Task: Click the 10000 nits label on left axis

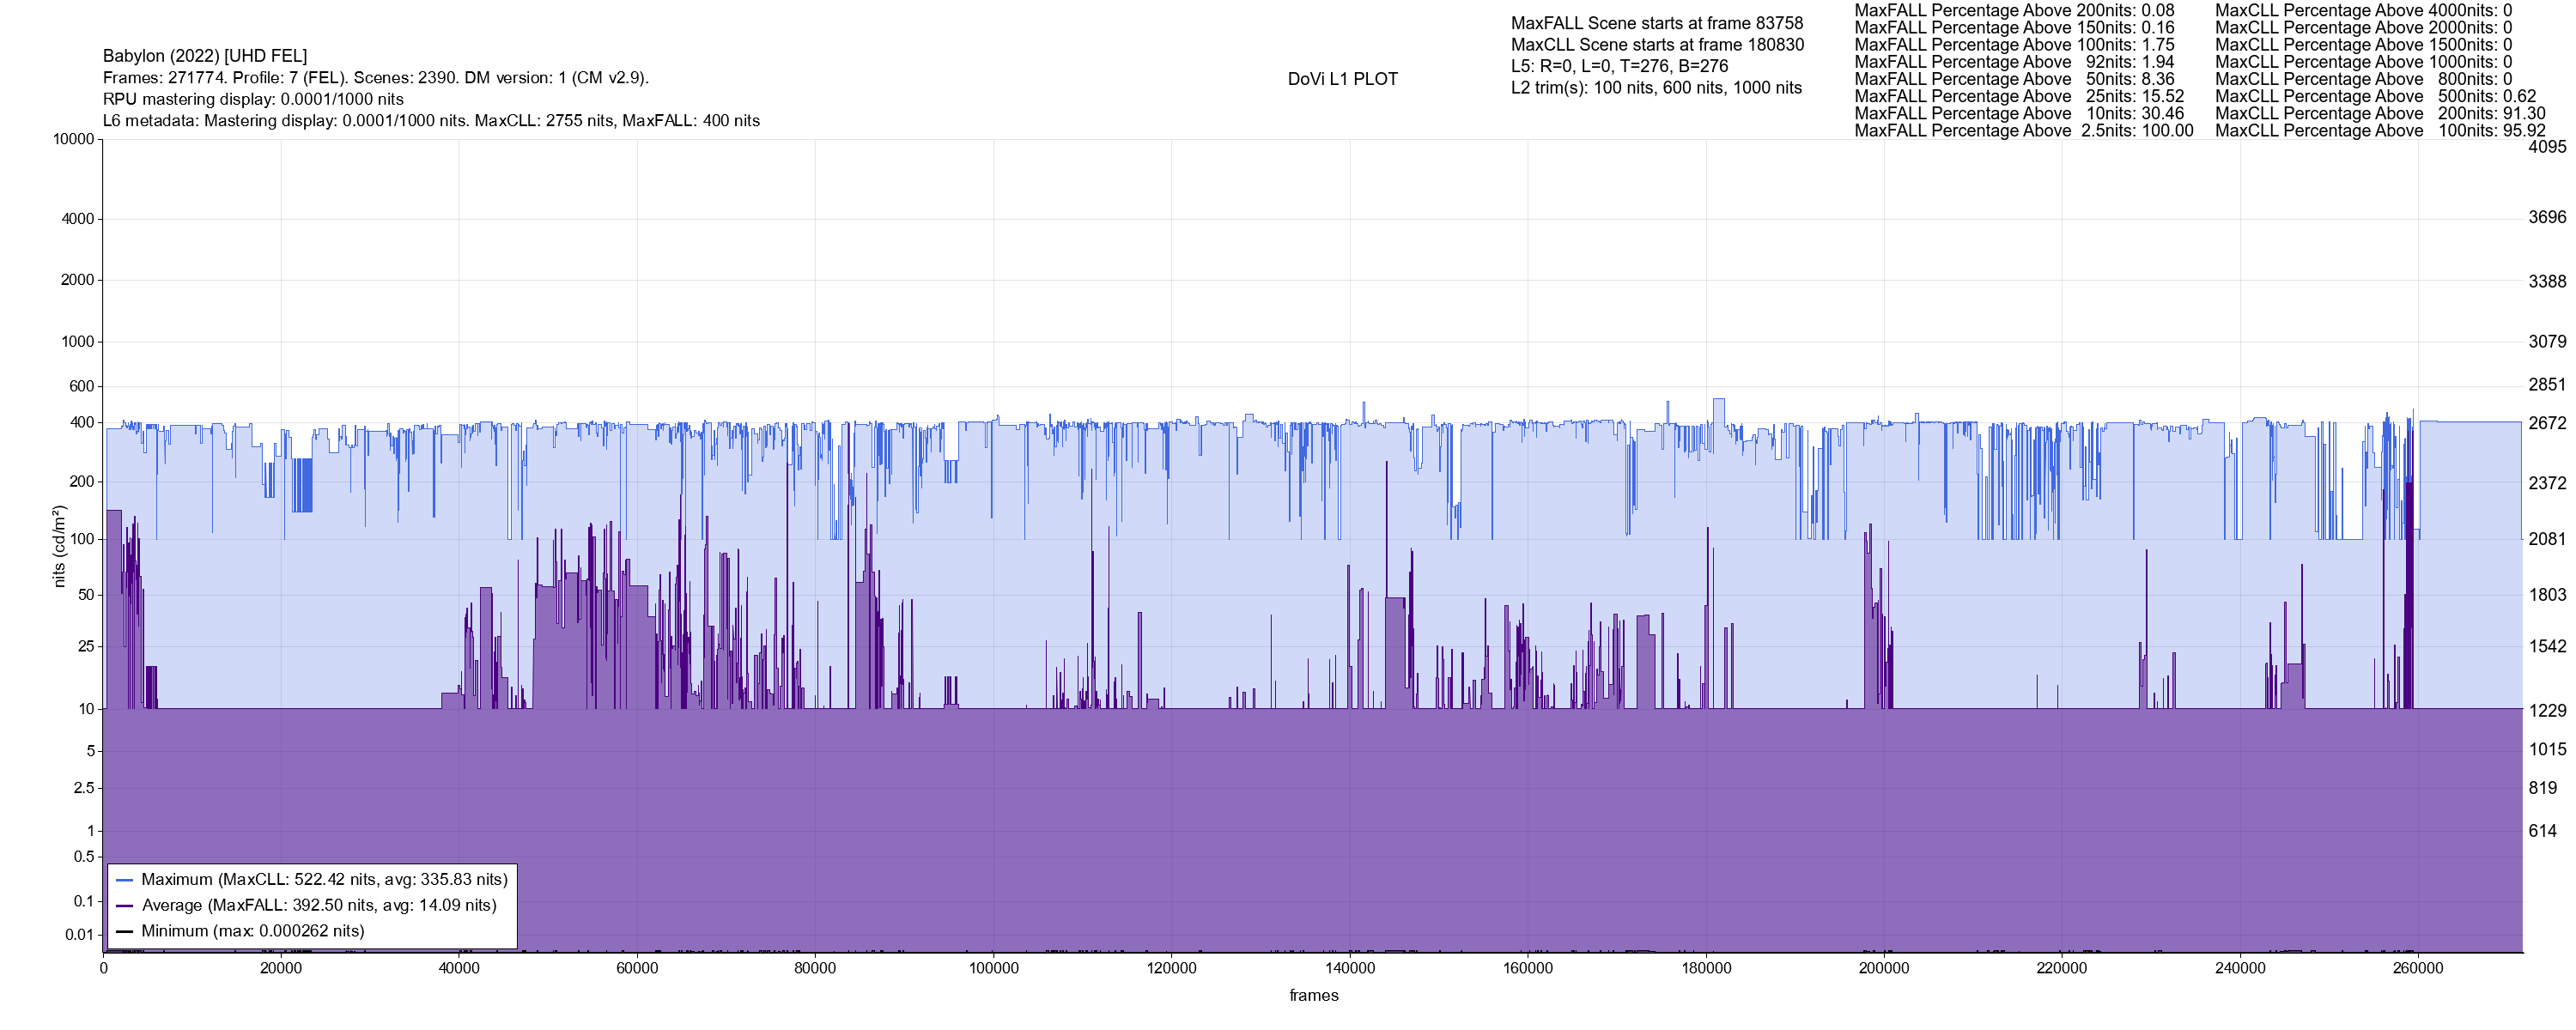Action: click(x=73, y=139)
